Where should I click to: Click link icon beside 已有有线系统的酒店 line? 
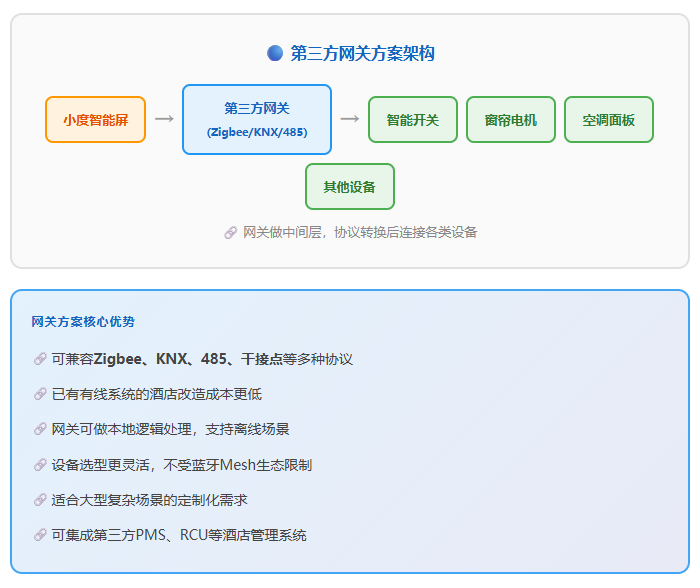click(x=40, y=394)
